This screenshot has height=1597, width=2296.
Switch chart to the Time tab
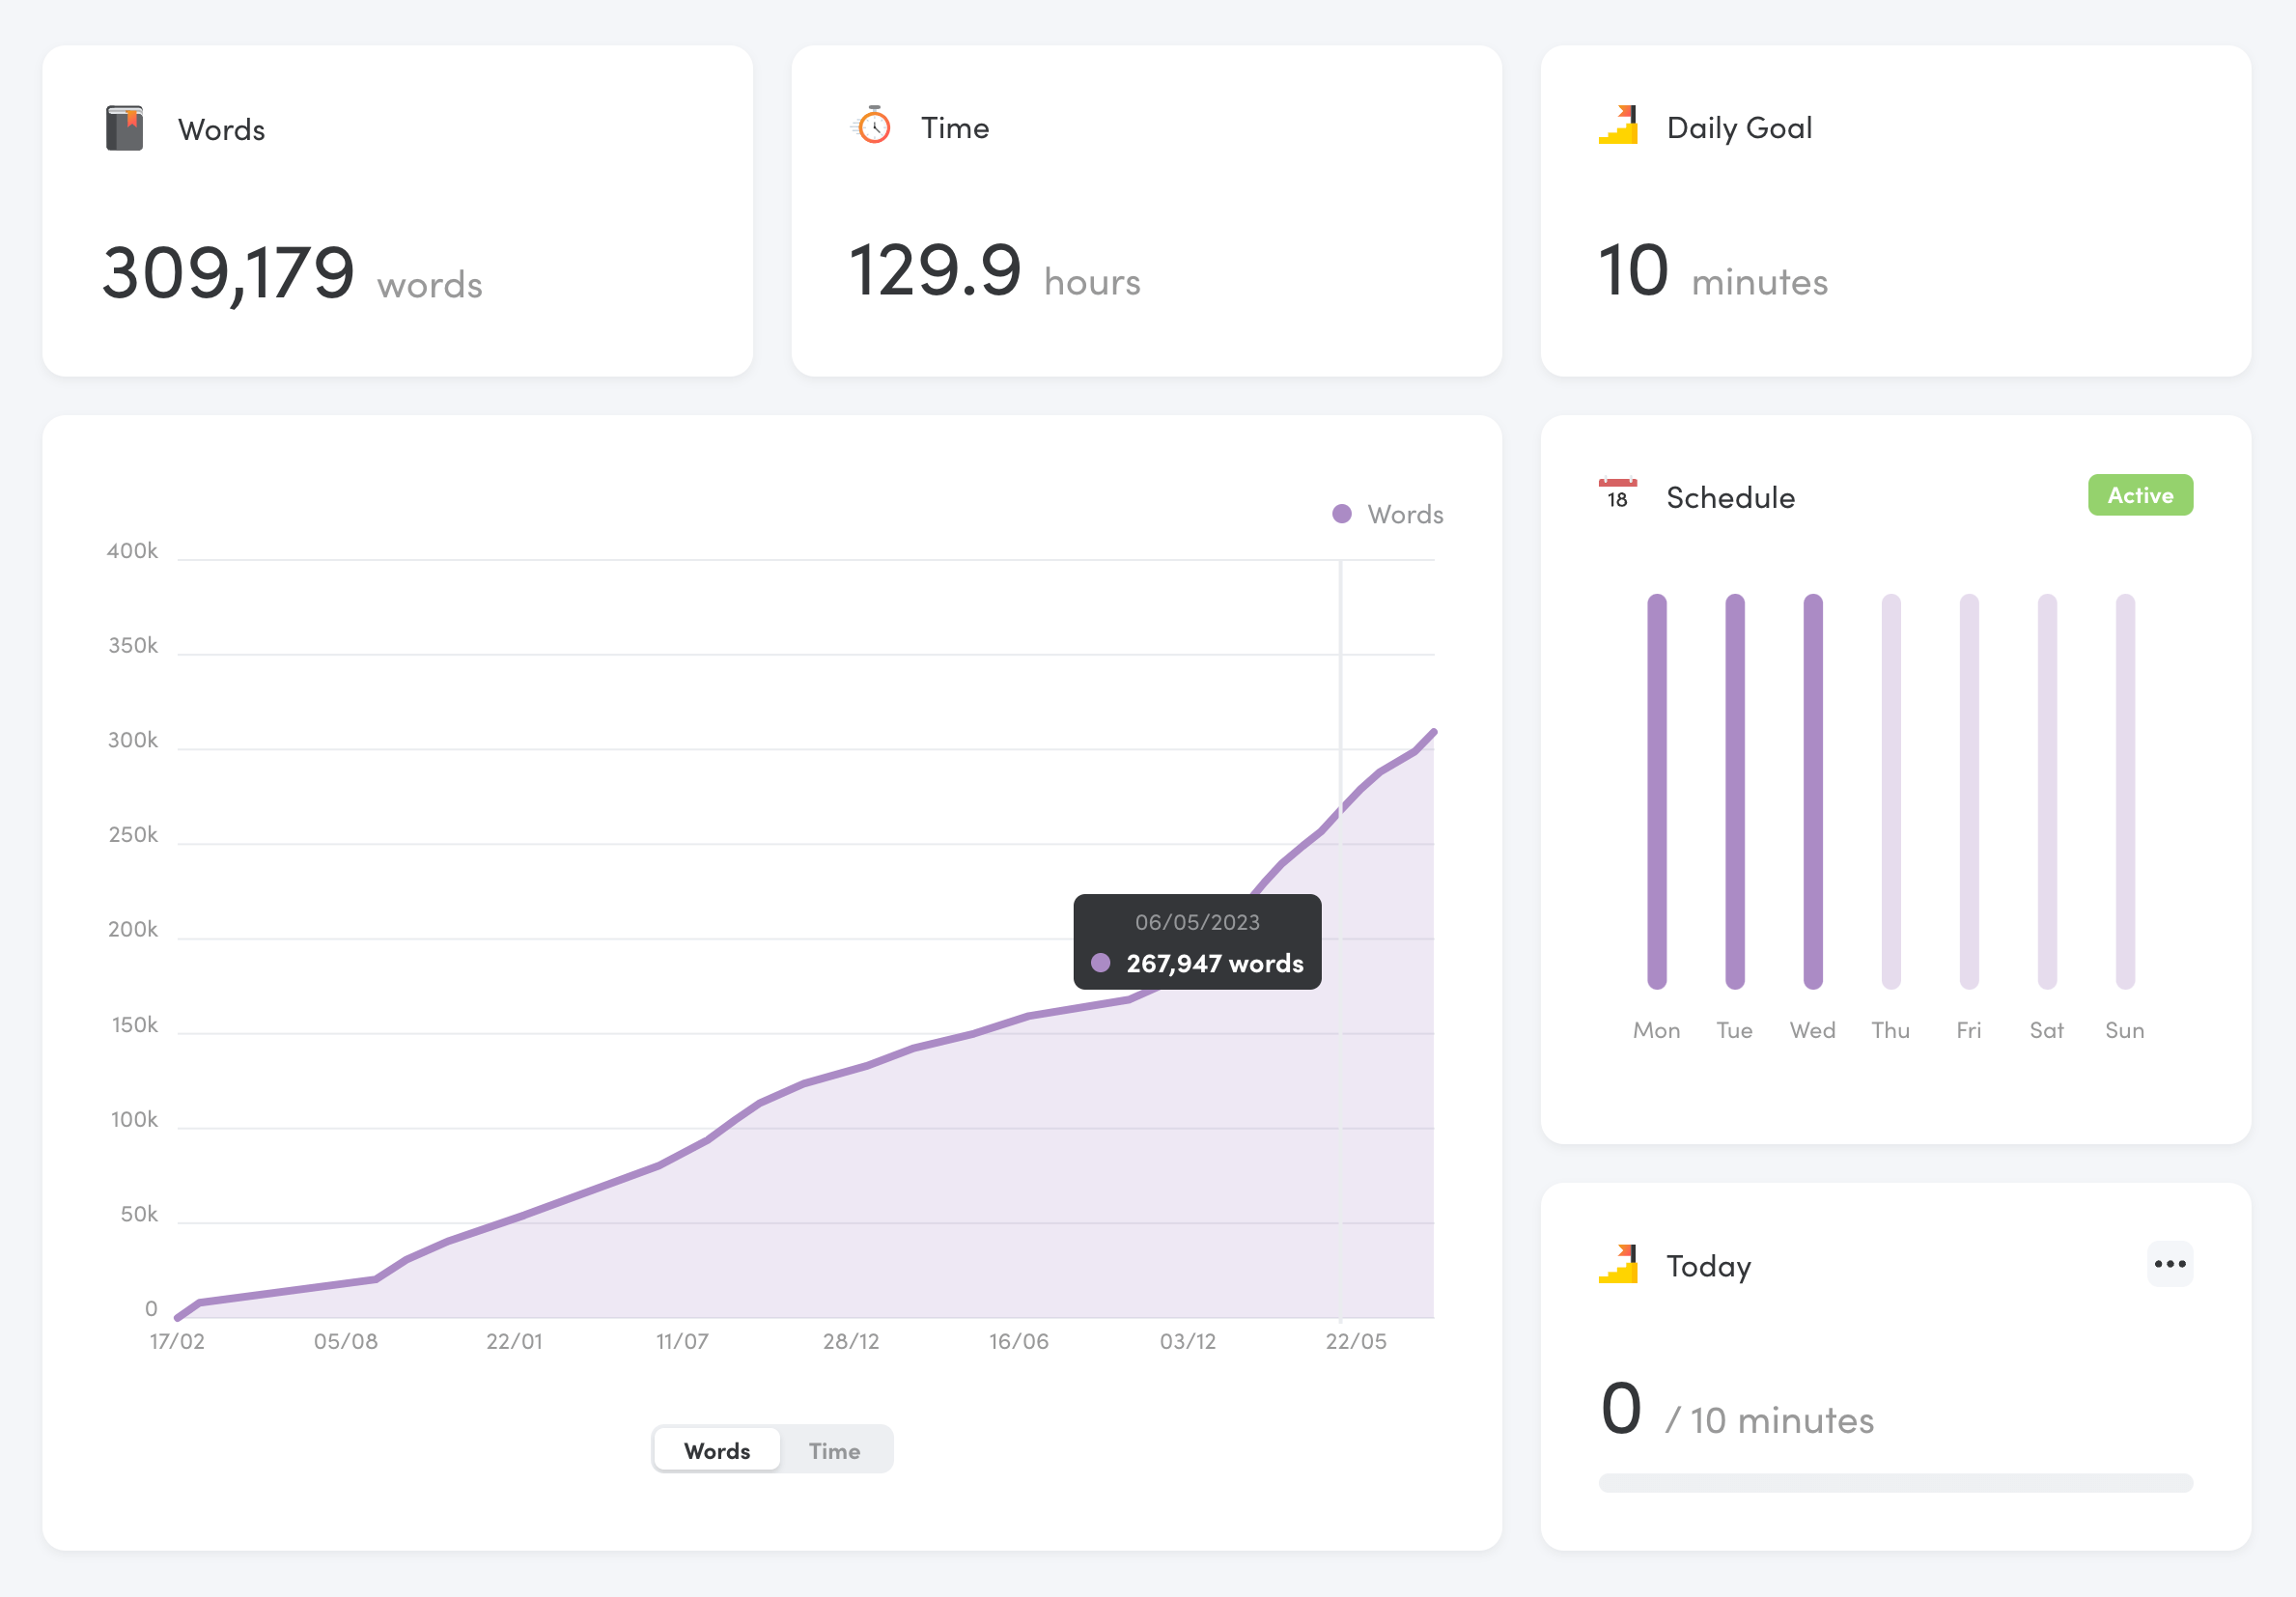click(x=834, y=1450)
